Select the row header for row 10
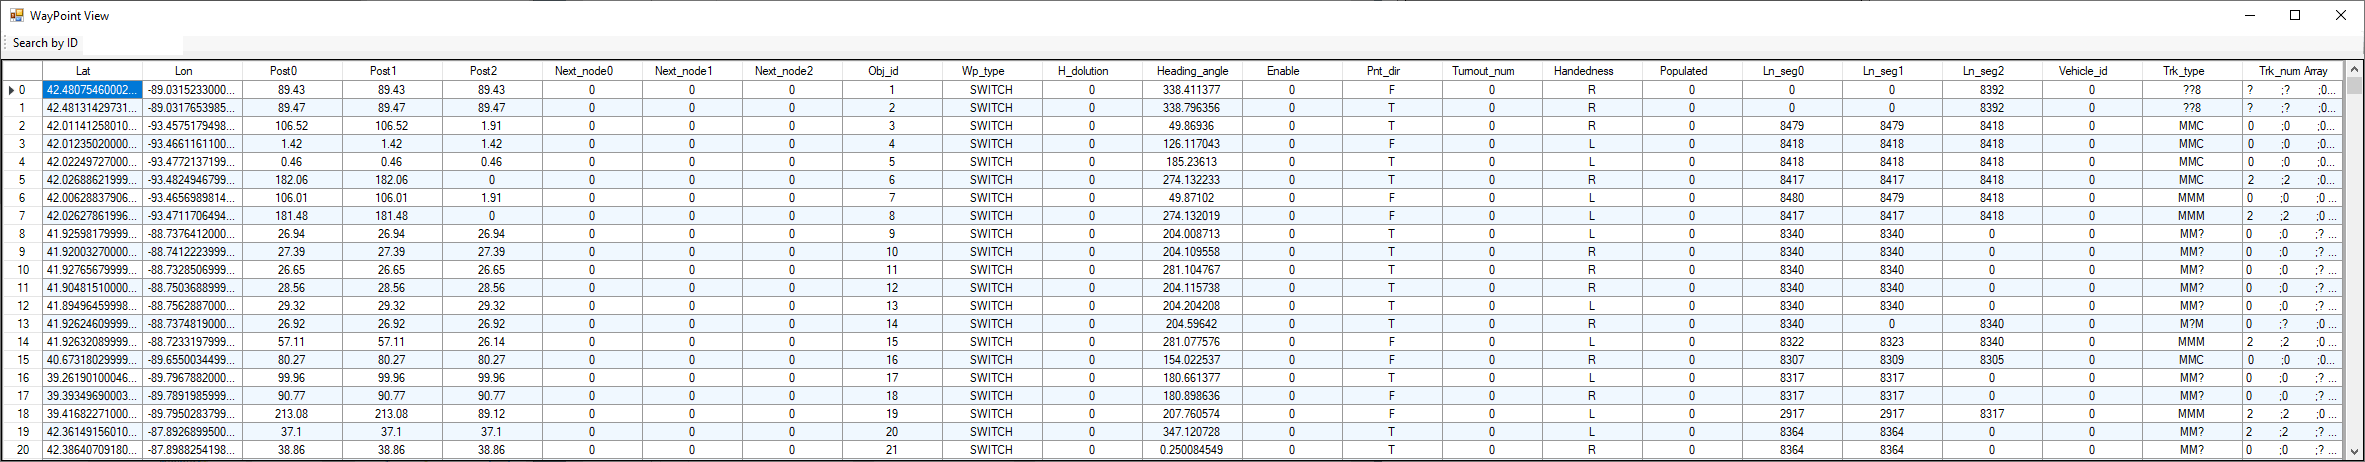2365x462 pixels. click(x=21, y=270)
